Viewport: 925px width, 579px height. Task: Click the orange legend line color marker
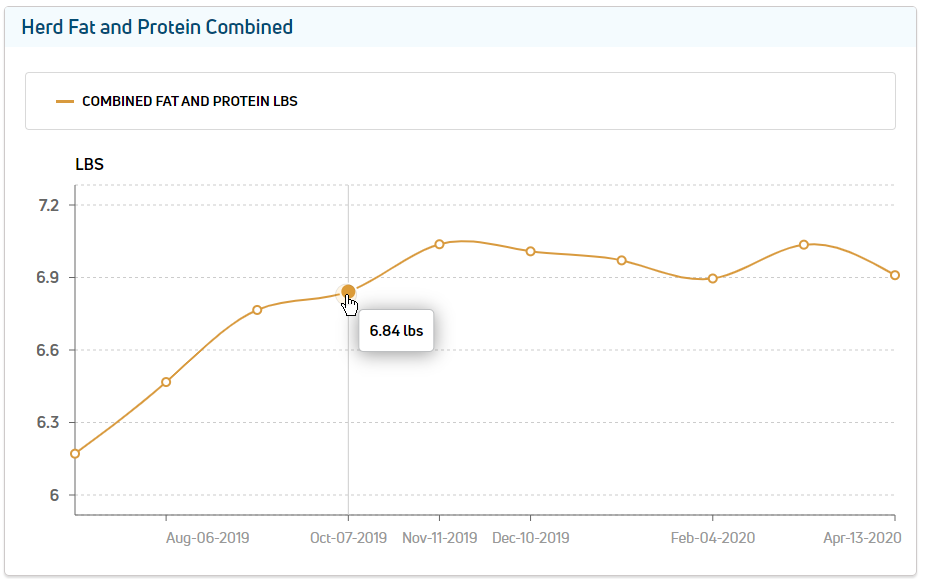coord(65,101)
